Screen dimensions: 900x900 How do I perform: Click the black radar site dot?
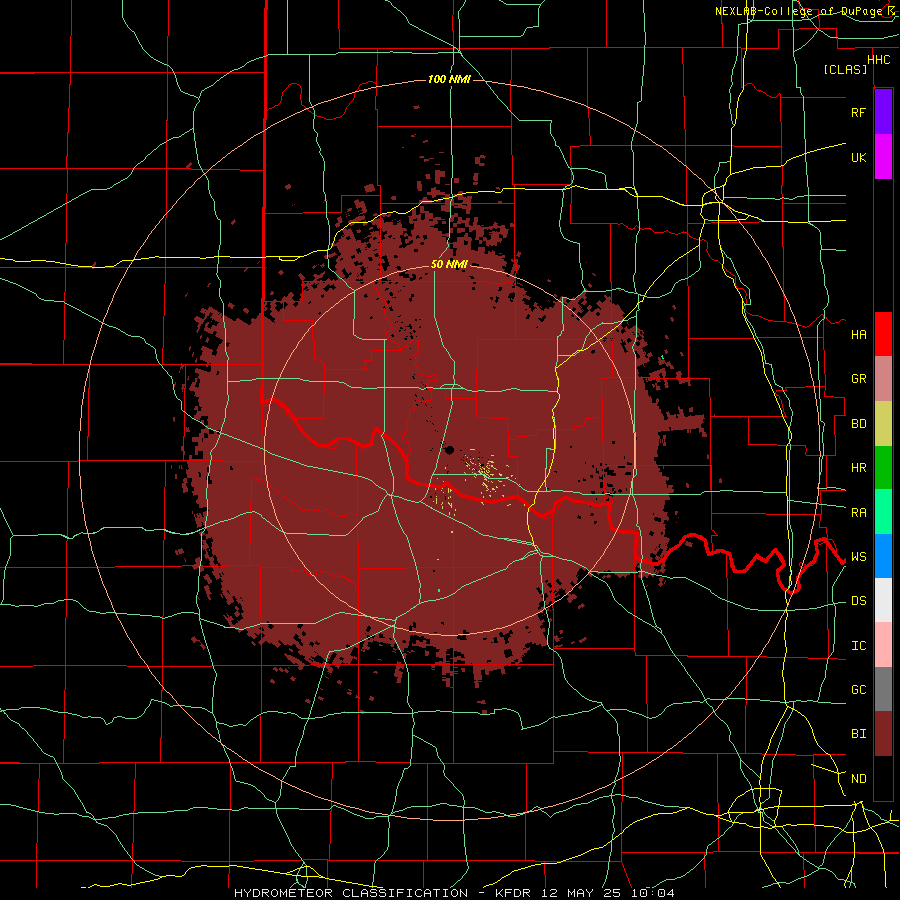click(449, 450)
